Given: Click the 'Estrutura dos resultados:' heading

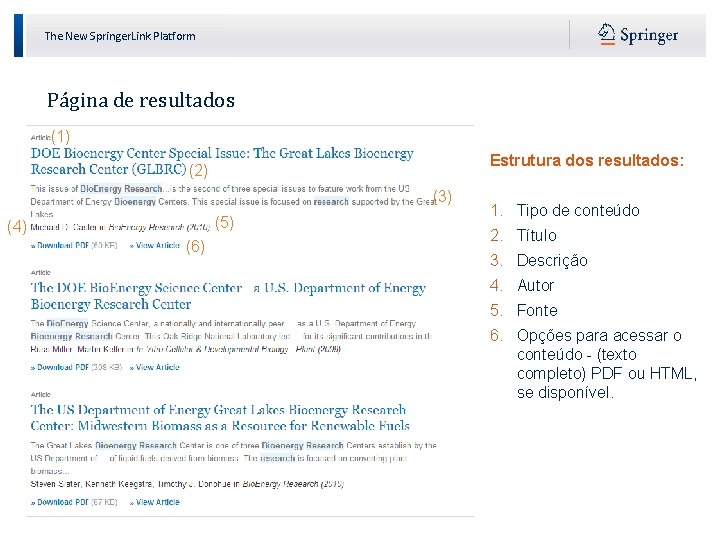Looking at the screenshot, I should point(587,160).
